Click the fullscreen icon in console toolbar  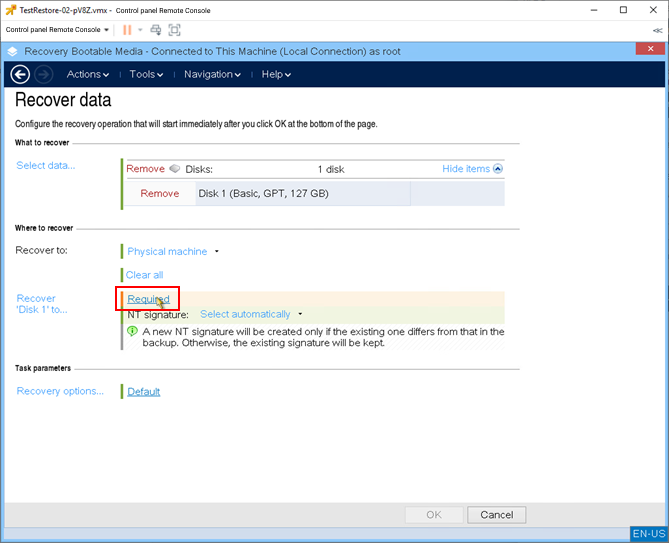[x=175, y=30]
